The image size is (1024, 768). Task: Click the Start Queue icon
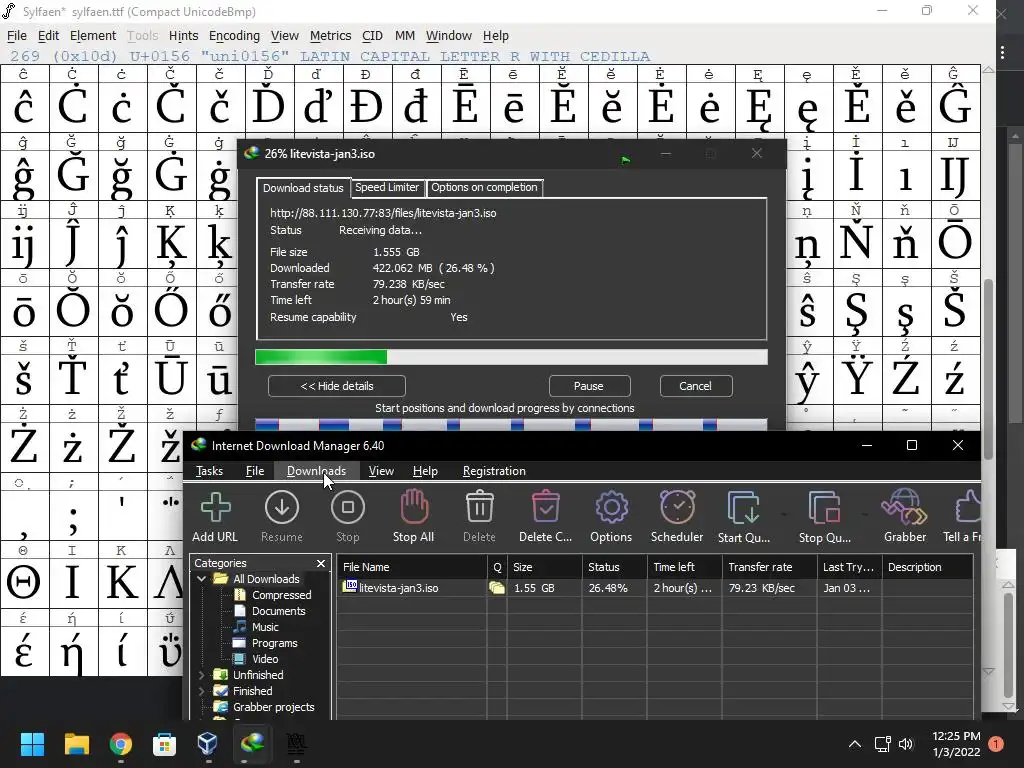point(743,507)
